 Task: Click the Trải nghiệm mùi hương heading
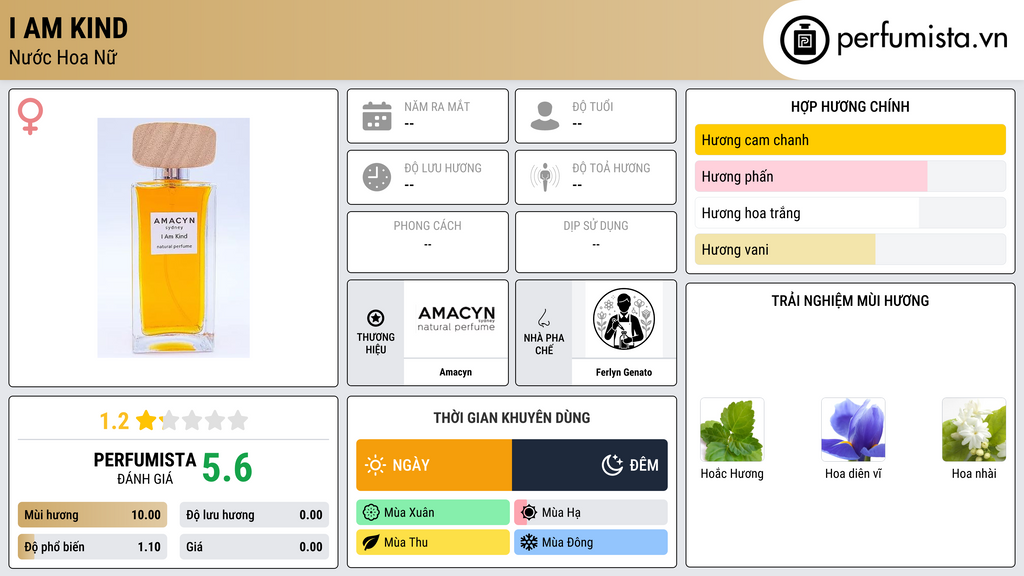tap(850, 301)
